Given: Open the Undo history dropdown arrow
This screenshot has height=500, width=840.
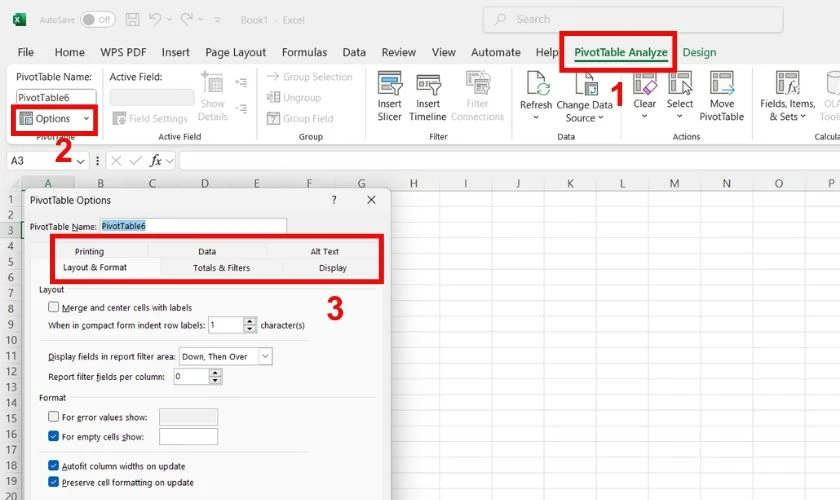Looking at the screenshot, I should pyautogui.click(x=169, y=19).
